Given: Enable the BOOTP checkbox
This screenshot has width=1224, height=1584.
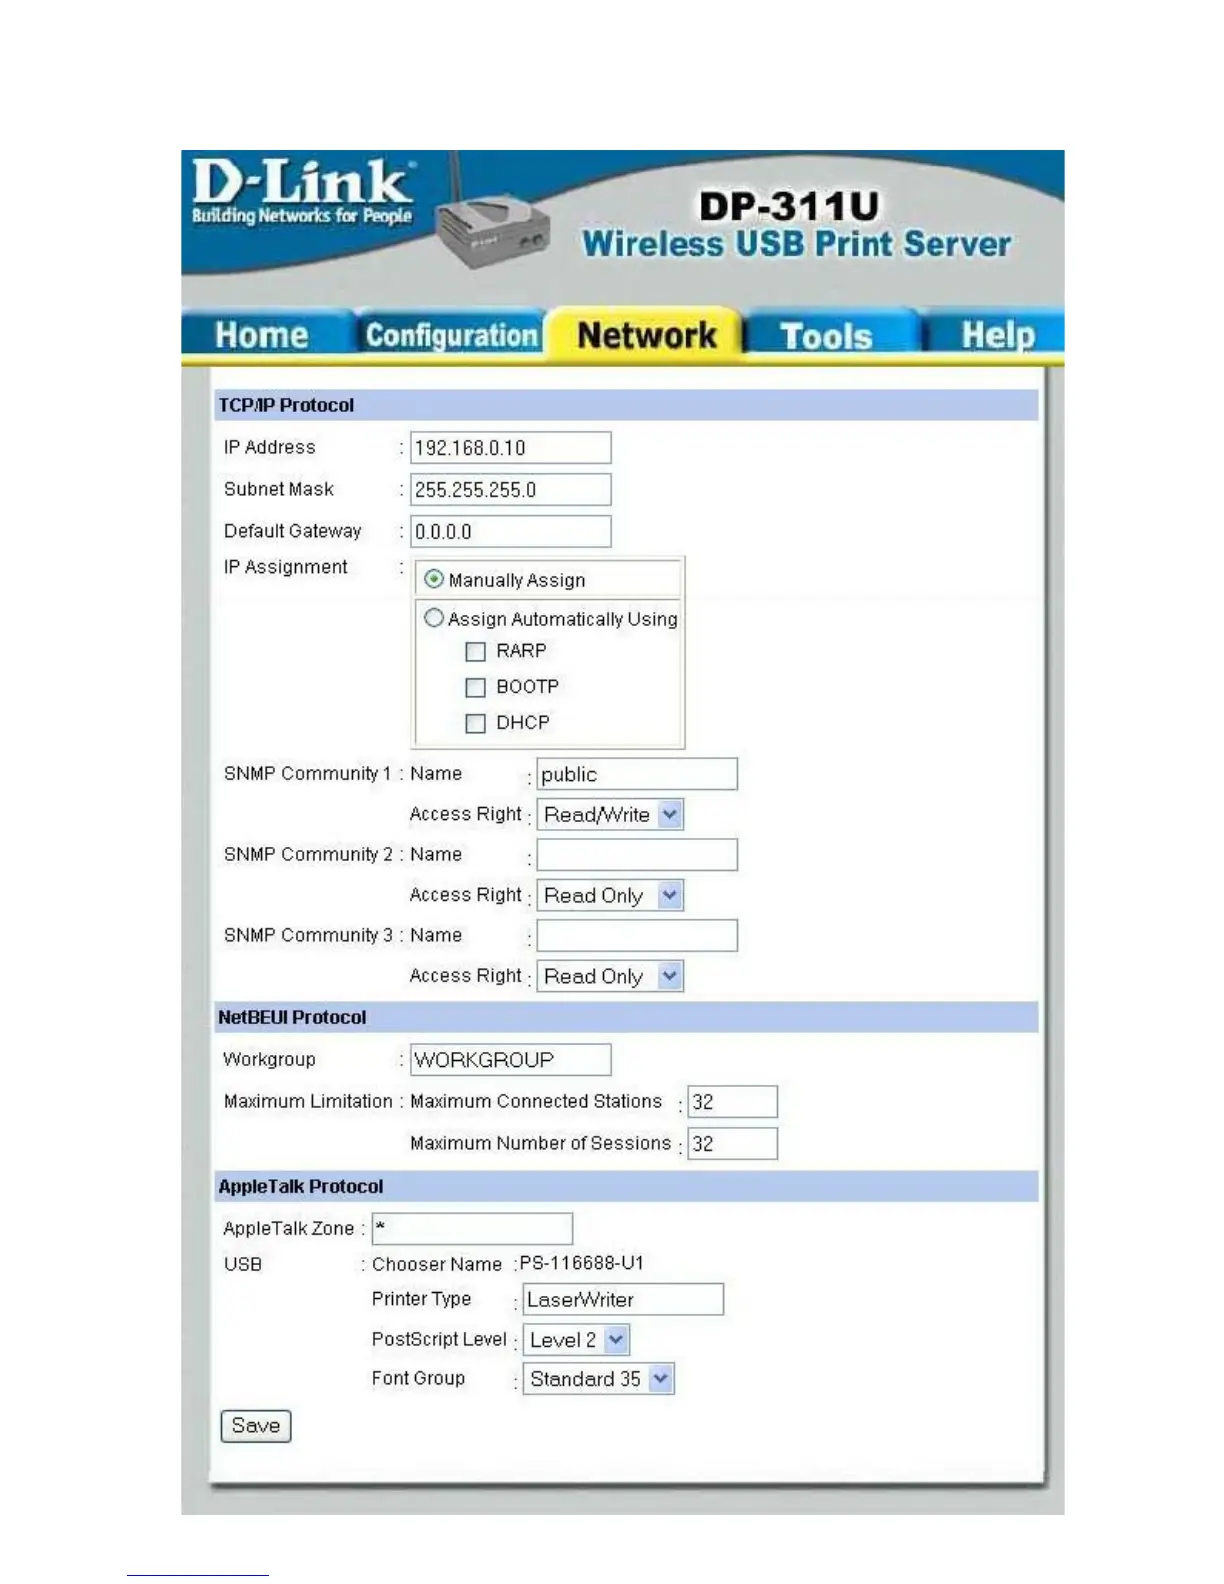Looking at the screenshot, I should pos(476,687).
